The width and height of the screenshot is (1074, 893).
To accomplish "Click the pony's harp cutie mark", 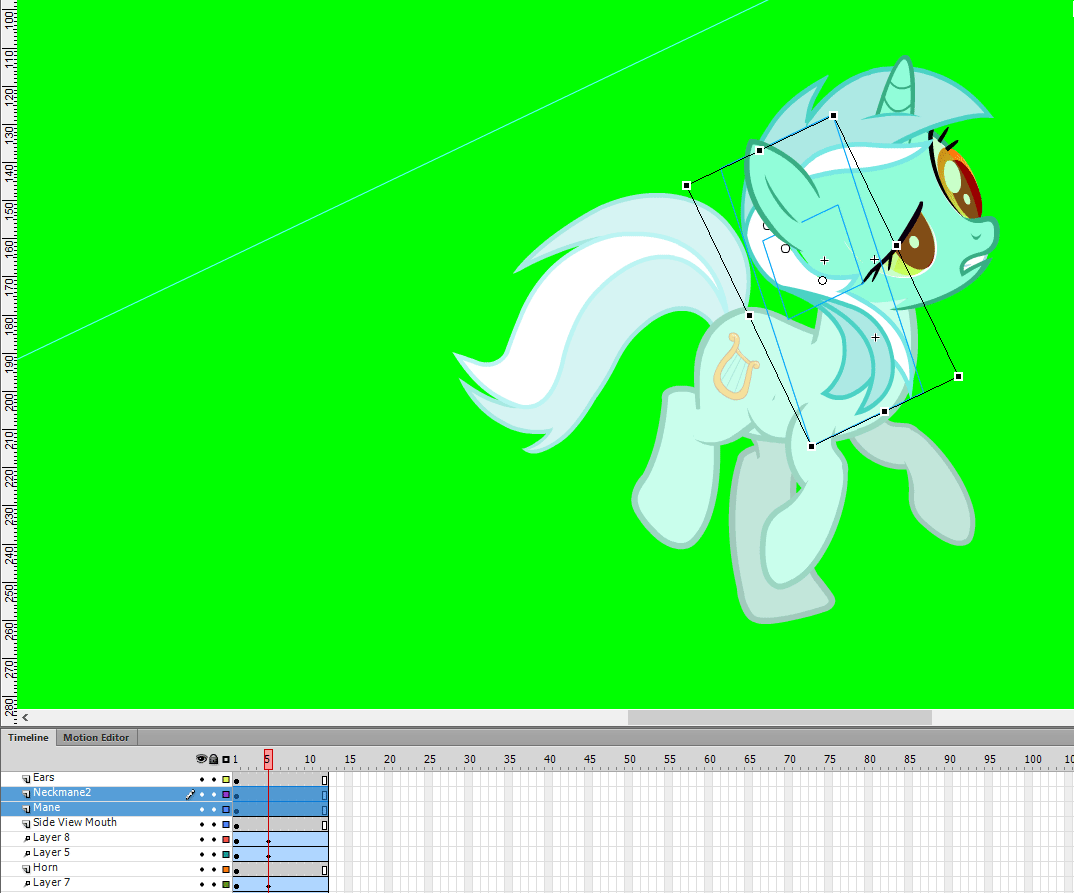I will point(735,367).
